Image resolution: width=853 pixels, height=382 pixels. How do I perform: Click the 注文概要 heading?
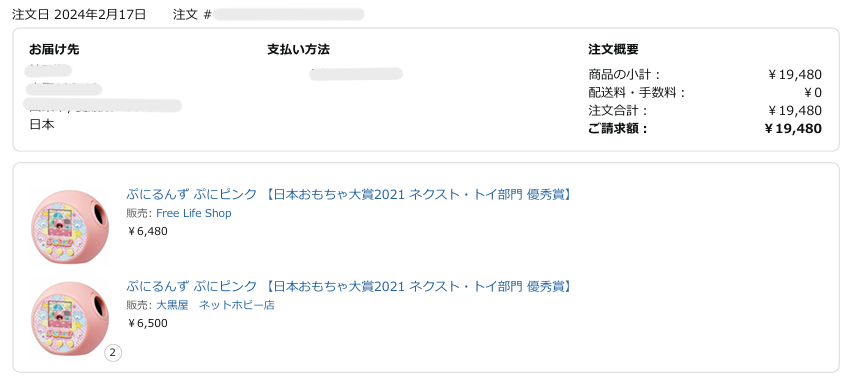click(x=613, y=50)
